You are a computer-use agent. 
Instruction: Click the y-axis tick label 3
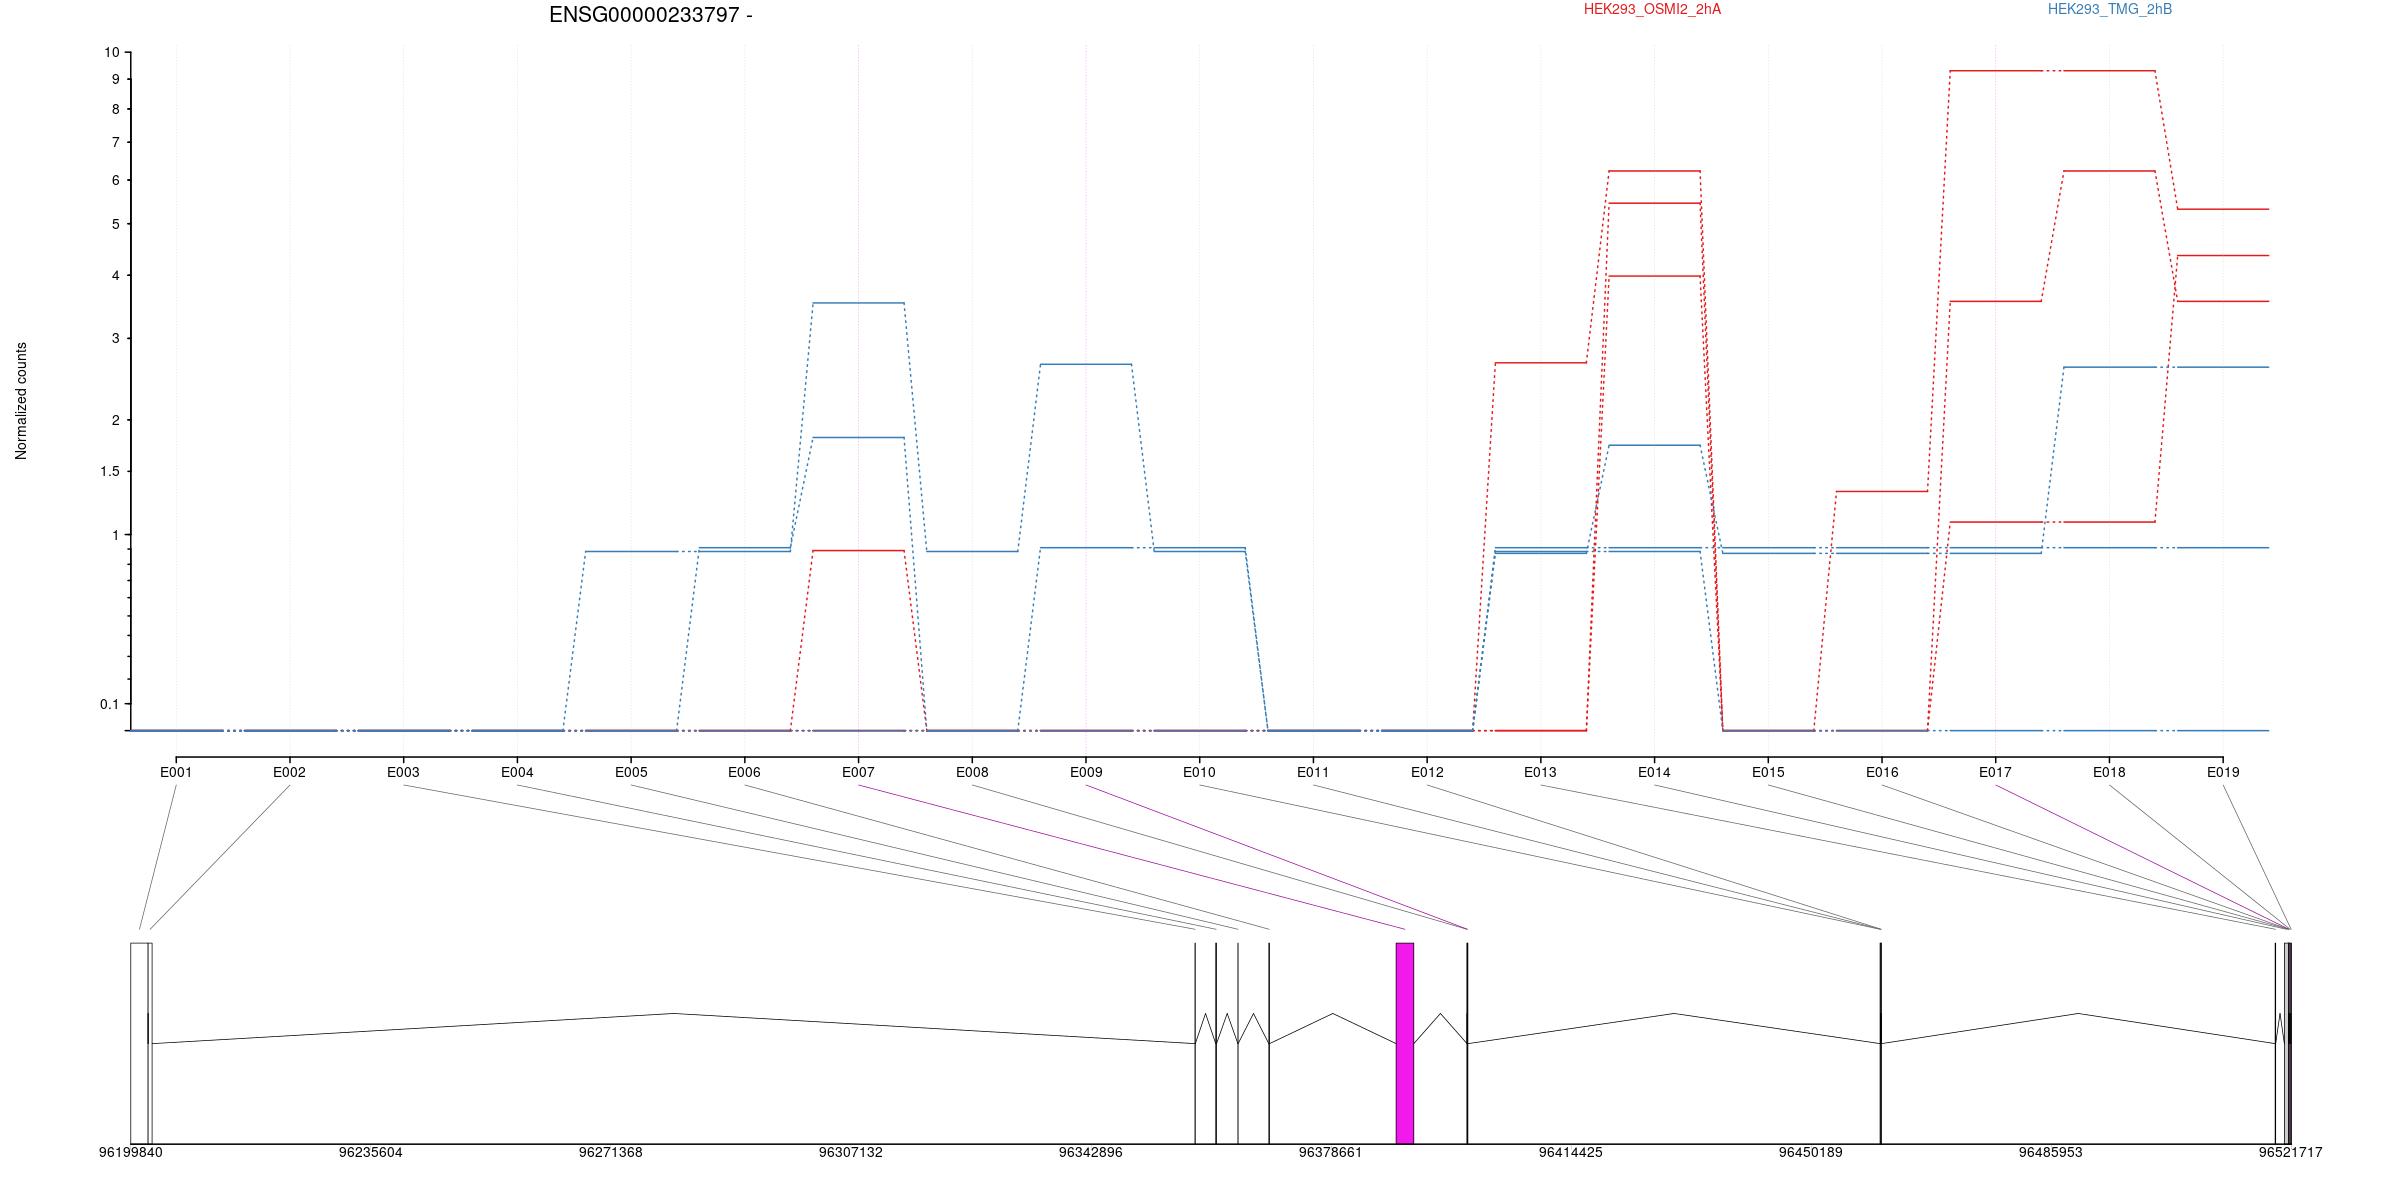(115, 339)
